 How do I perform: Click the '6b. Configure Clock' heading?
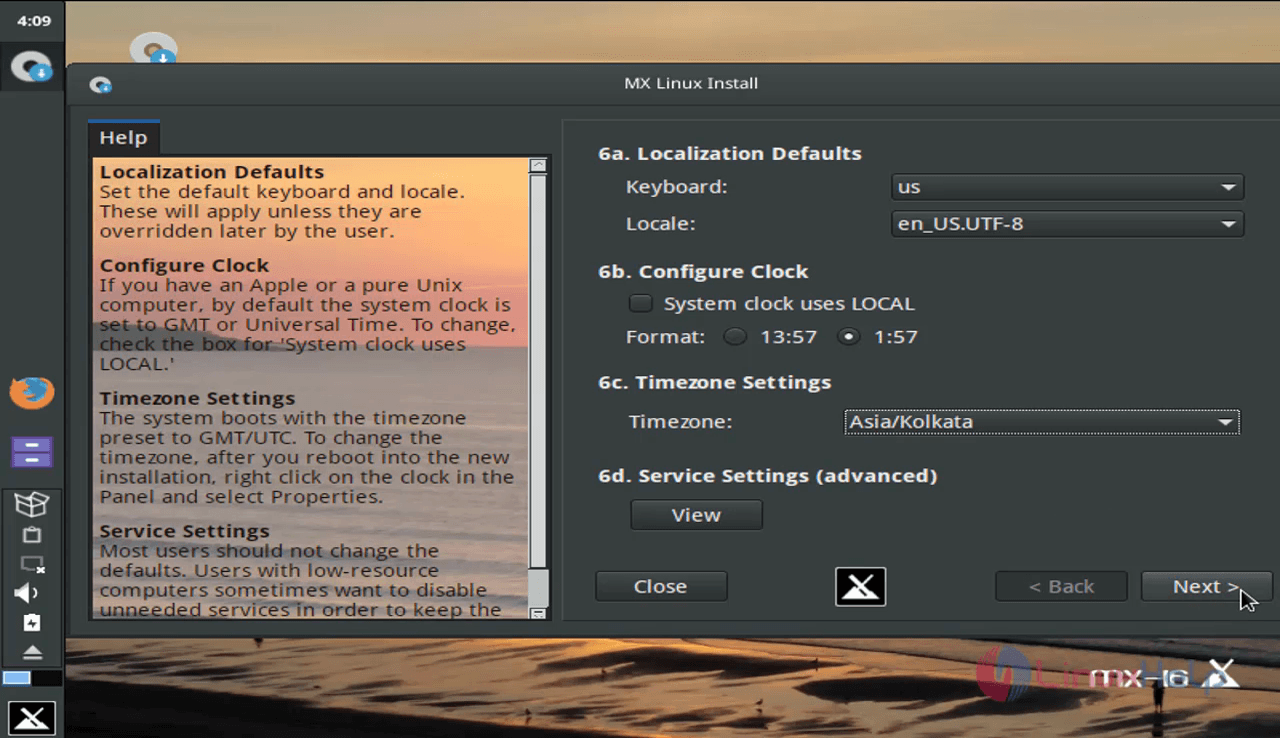703,272
